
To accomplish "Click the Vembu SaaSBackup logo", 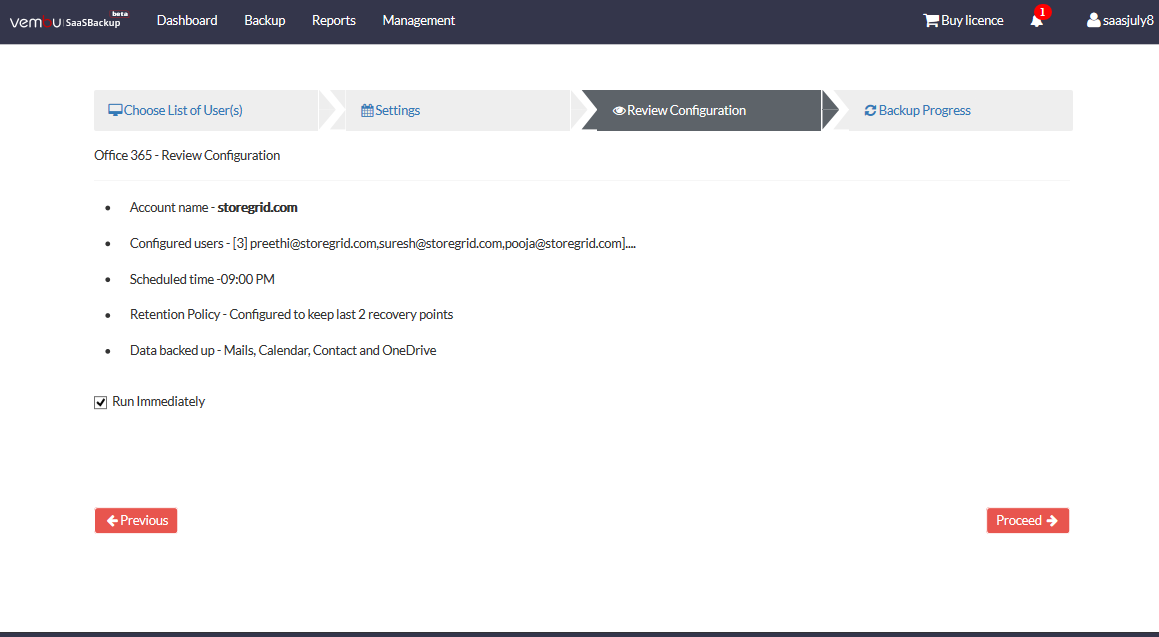I will tap(69, 20).
